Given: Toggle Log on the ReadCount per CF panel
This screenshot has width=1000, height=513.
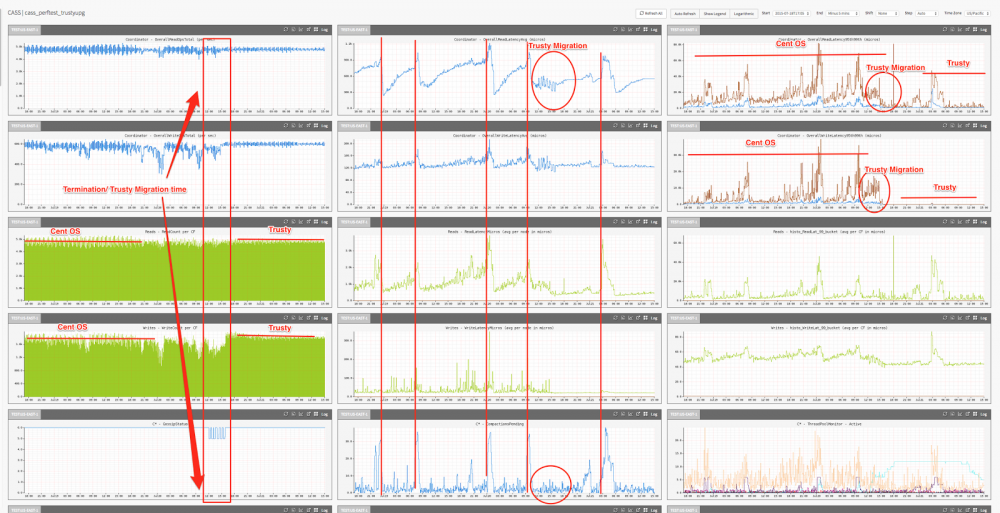Looking at the screenshot, I should (323, 221).
